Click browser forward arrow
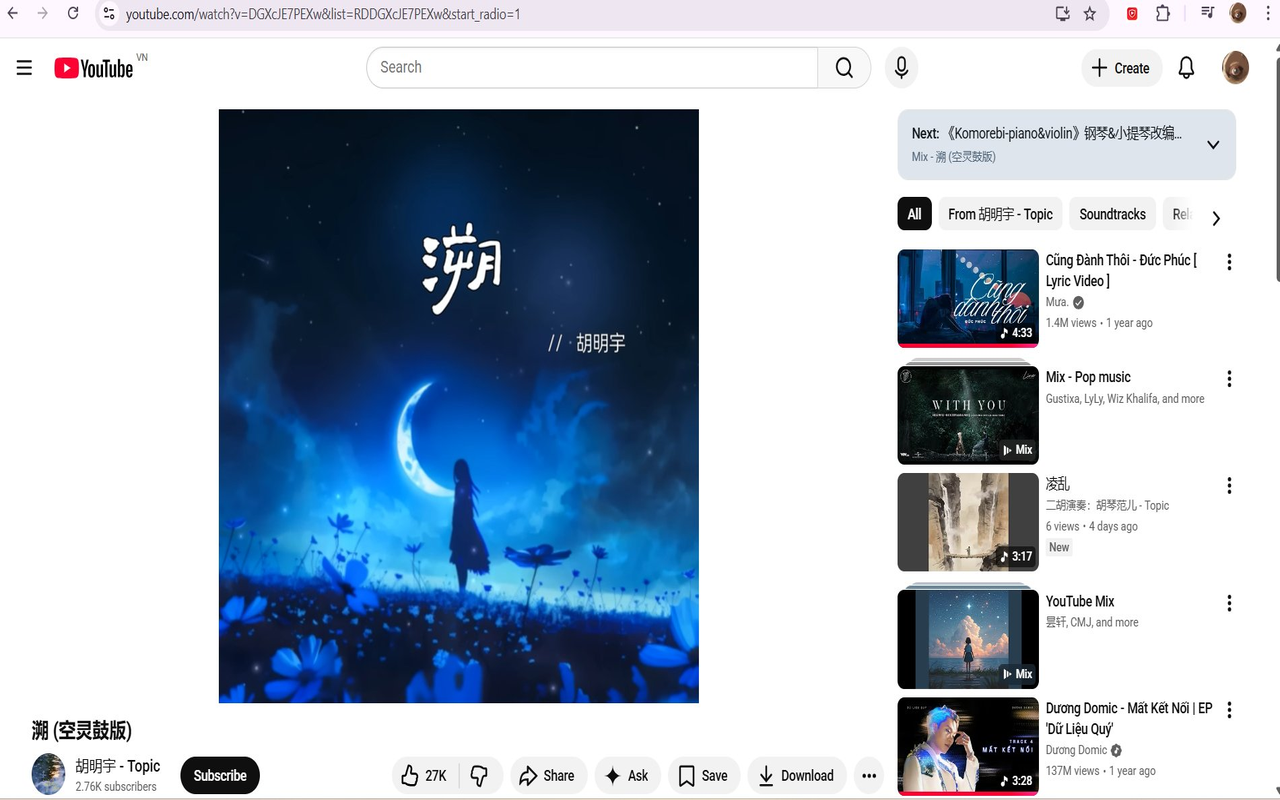 [43, 14]
